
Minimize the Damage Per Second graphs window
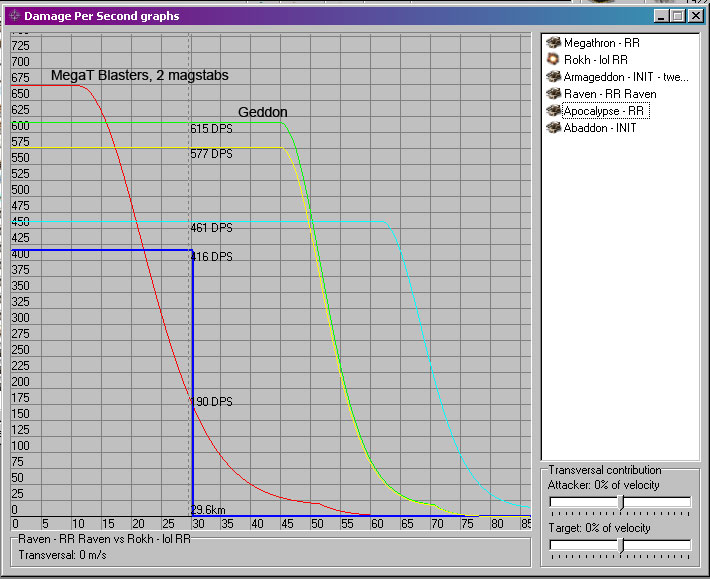(x=661, y=16)
